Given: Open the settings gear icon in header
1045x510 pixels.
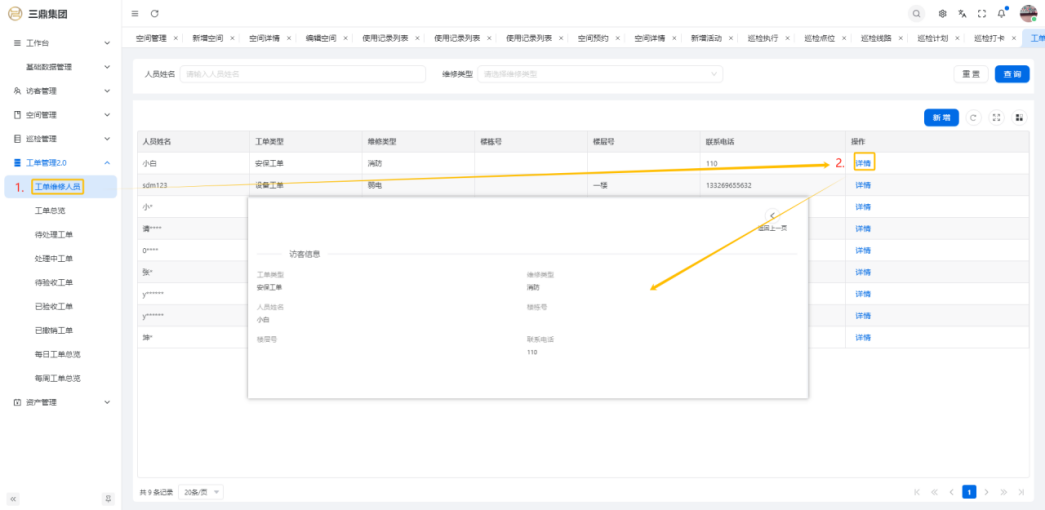Looking at the screenshot, I should (943, 13).
